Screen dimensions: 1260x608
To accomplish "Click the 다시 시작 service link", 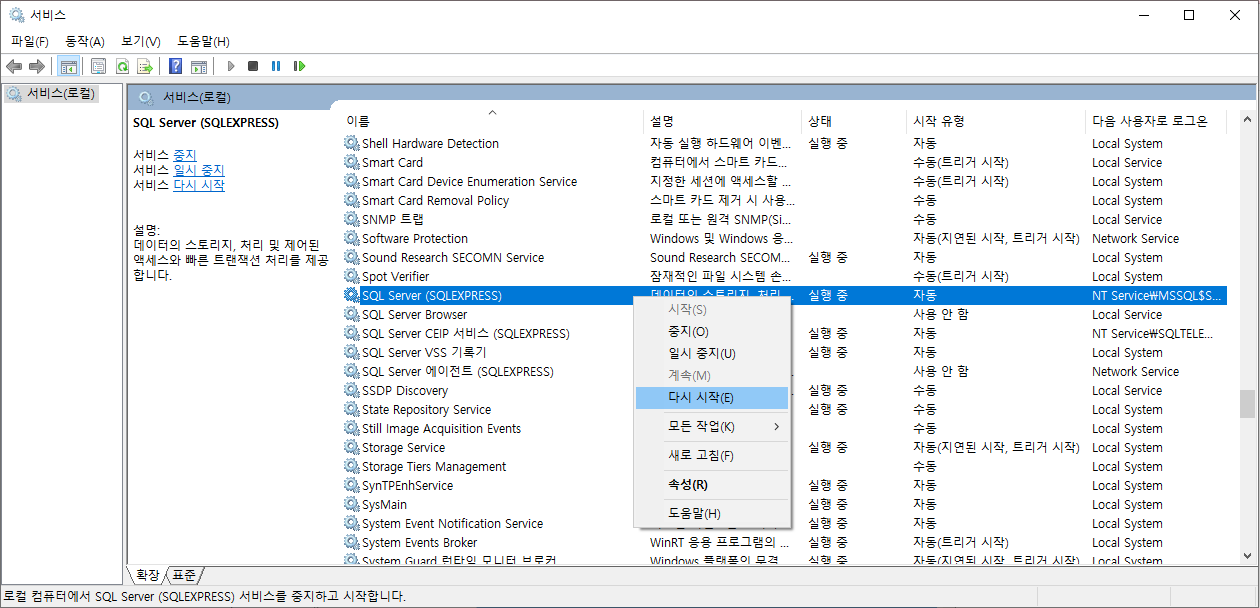I will point(199,185).
